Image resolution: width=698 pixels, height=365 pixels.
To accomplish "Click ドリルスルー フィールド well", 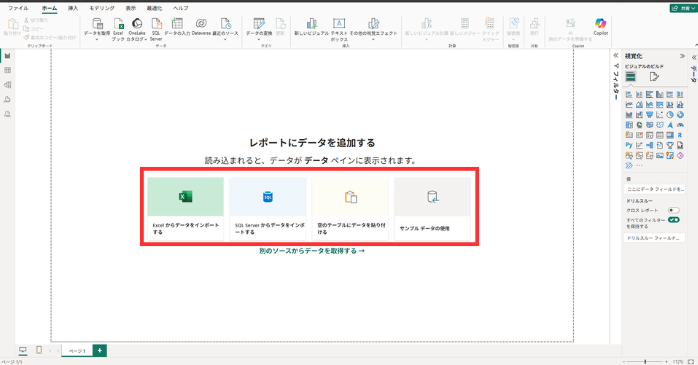I will pos(654,238).
